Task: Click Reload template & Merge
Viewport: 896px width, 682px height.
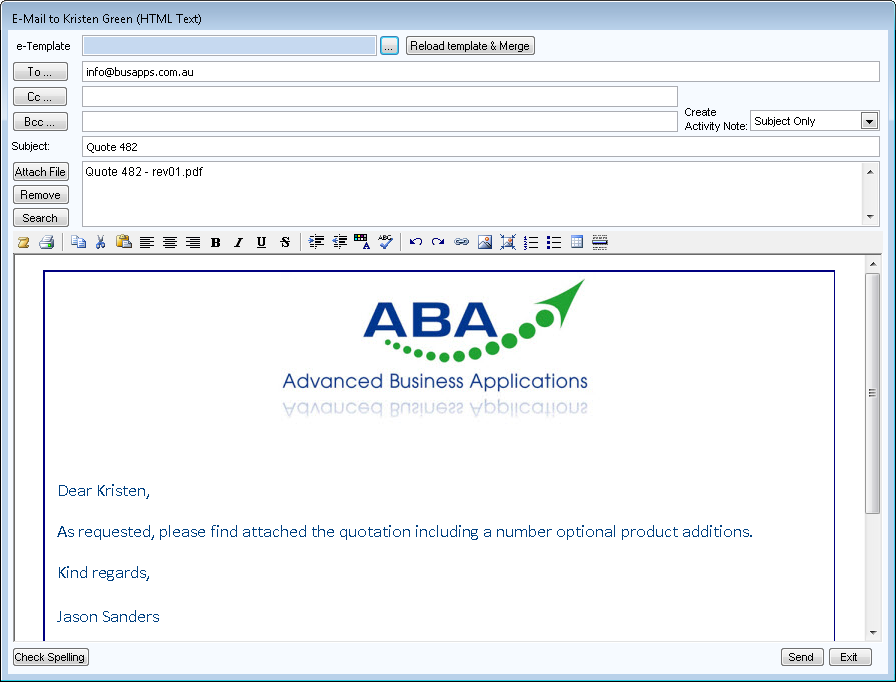Action: 470,46
